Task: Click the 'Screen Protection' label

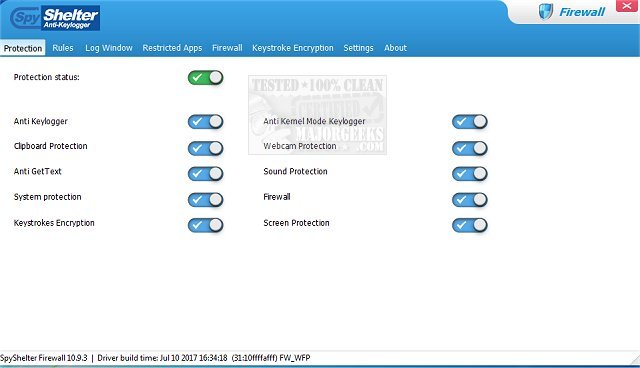Action: click(x=296, y=223)
